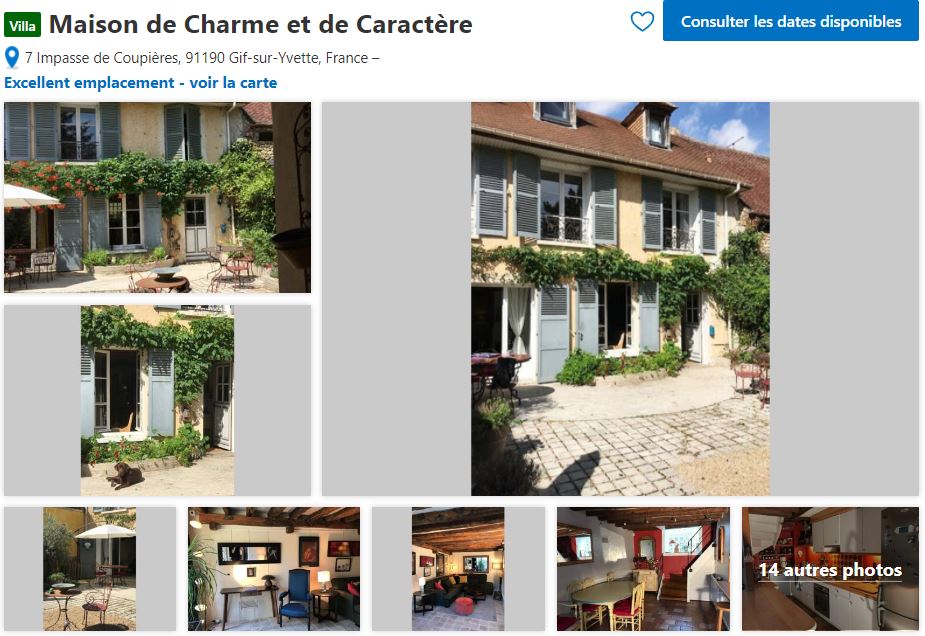925x636 pixels.
Task: Open the living room sofa thumbnail
Action: point(458,569)
